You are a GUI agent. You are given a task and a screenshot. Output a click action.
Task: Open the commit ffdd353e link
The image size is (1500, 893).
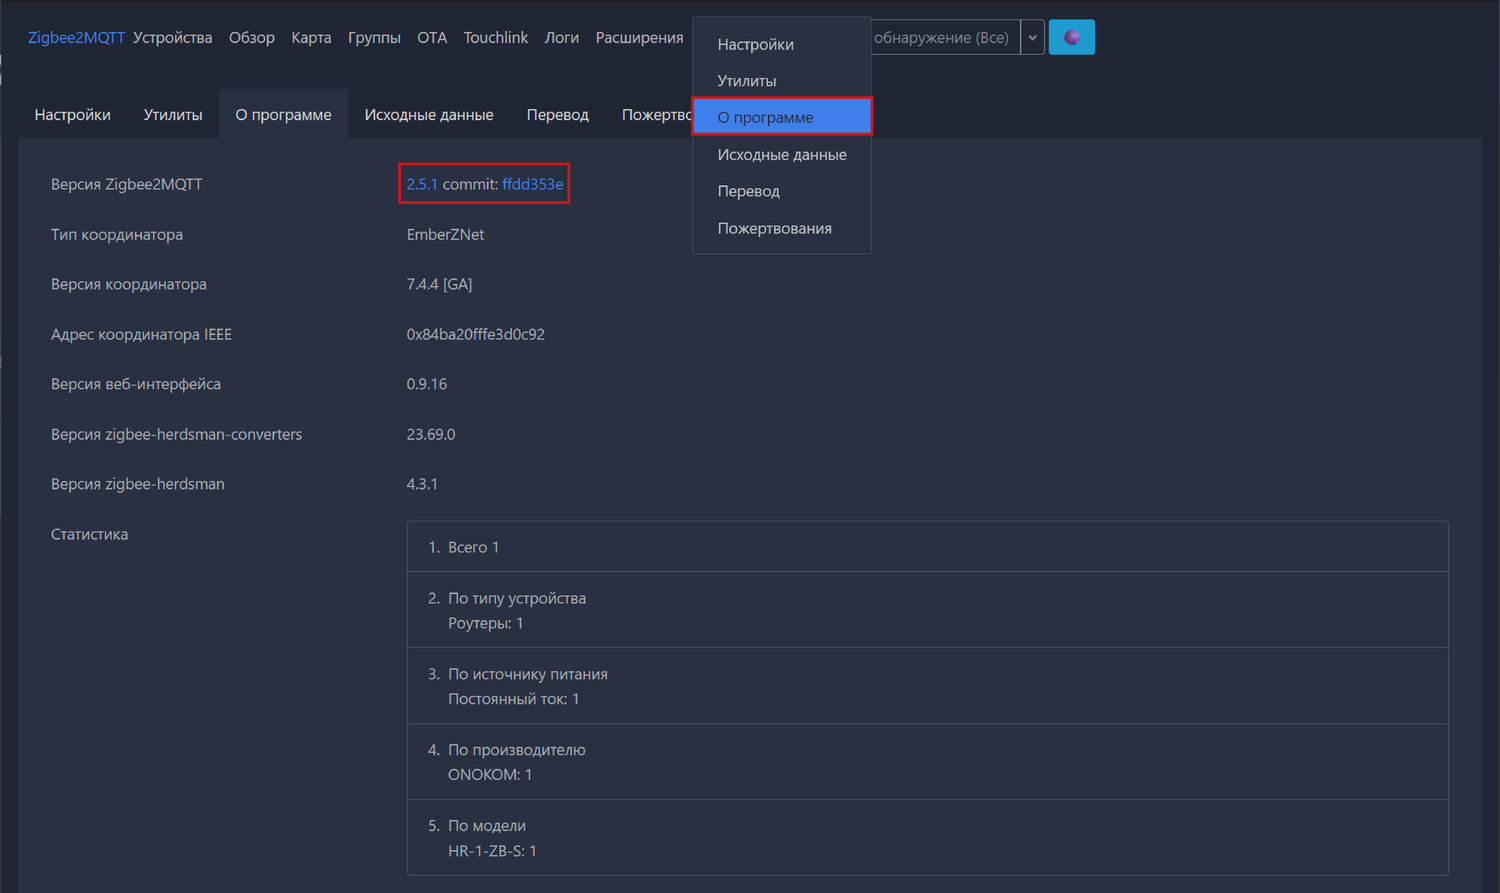click(x=532, y=184)
